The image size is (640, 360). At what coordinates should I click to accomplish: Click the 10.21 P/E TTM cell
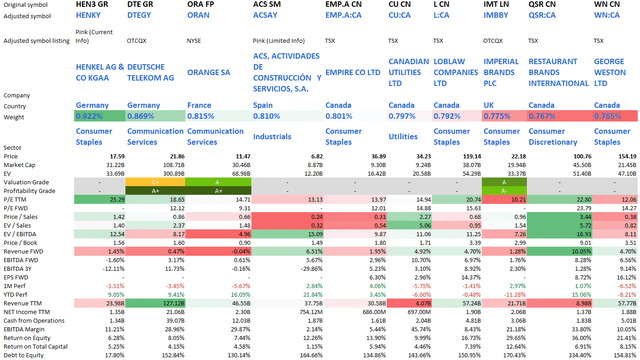504,200
